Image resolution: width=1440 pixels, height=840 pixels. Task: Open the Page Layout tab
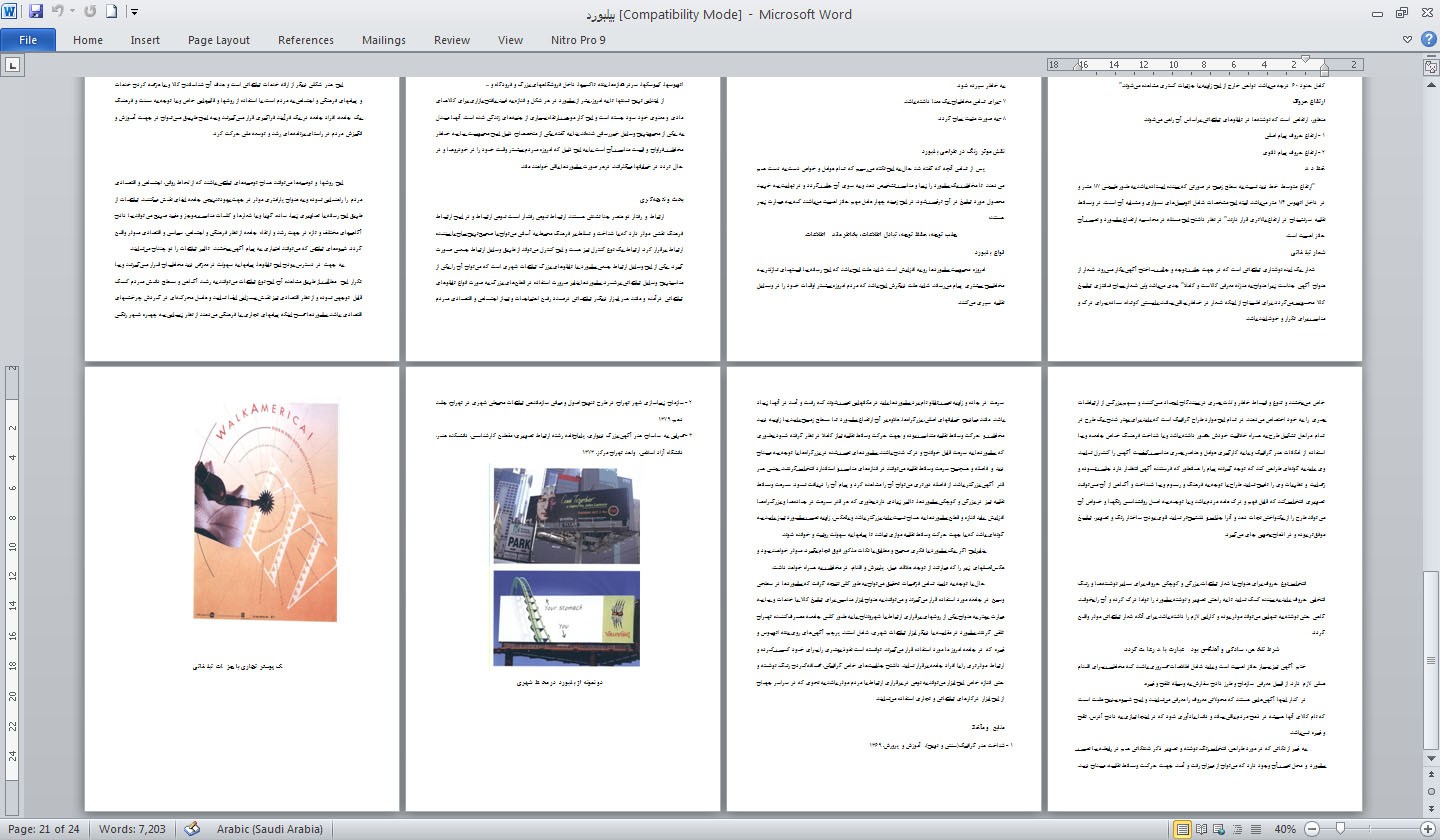[x=219, y=40]
